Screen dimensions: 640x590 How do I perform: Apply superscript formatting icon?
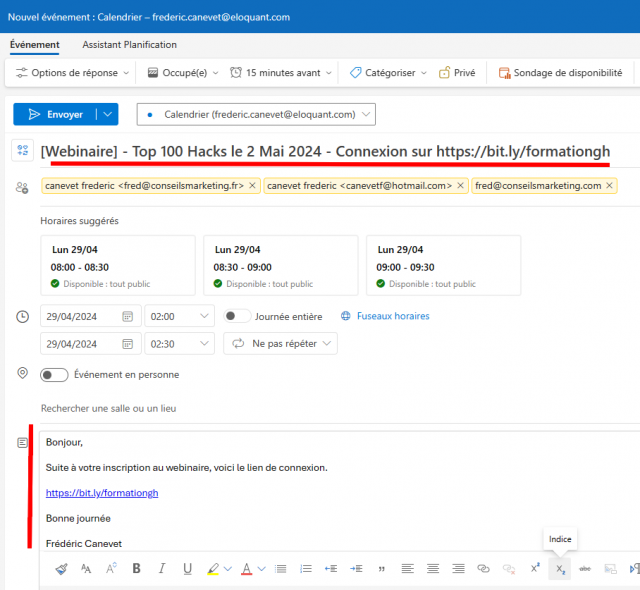pyautogui.click(x=535, y=568)
